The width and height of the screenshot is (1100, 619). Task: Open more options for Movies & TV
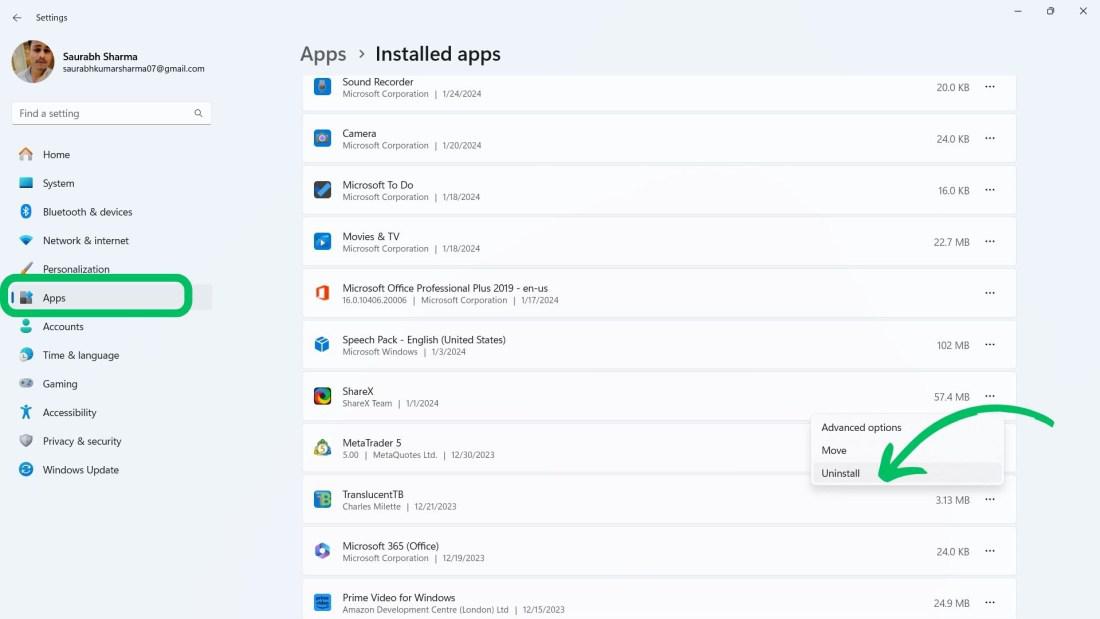click(x=989, y=241)
